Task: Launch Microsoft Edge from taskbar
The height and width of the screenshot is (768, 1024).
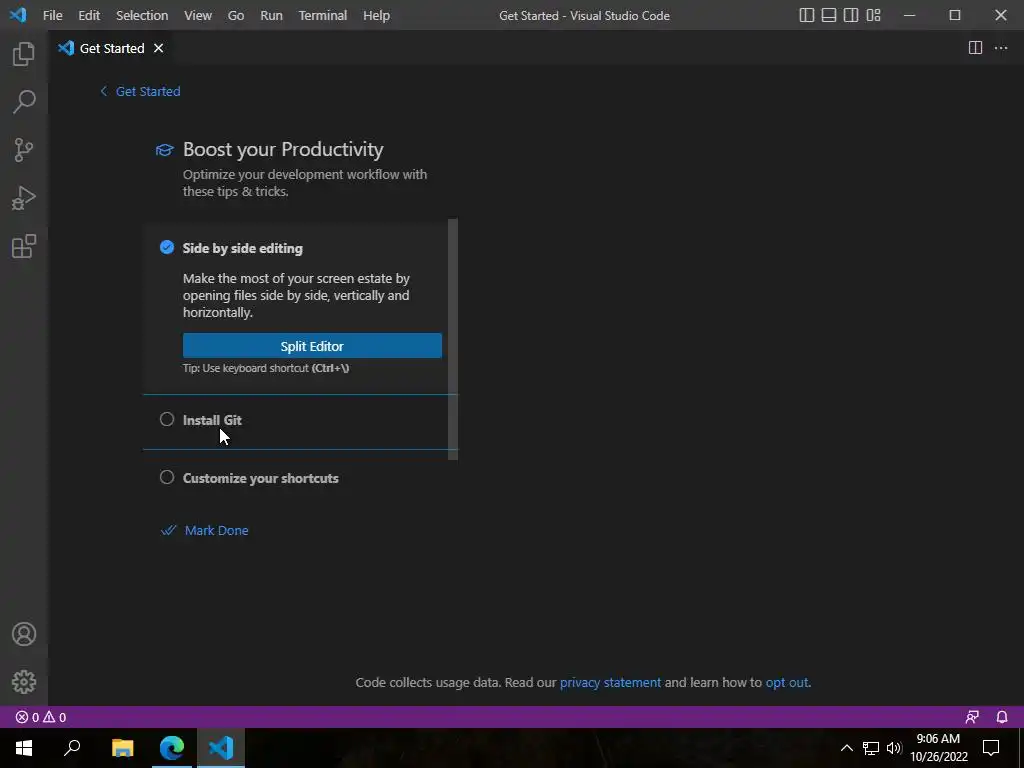Action: [172, 748]
